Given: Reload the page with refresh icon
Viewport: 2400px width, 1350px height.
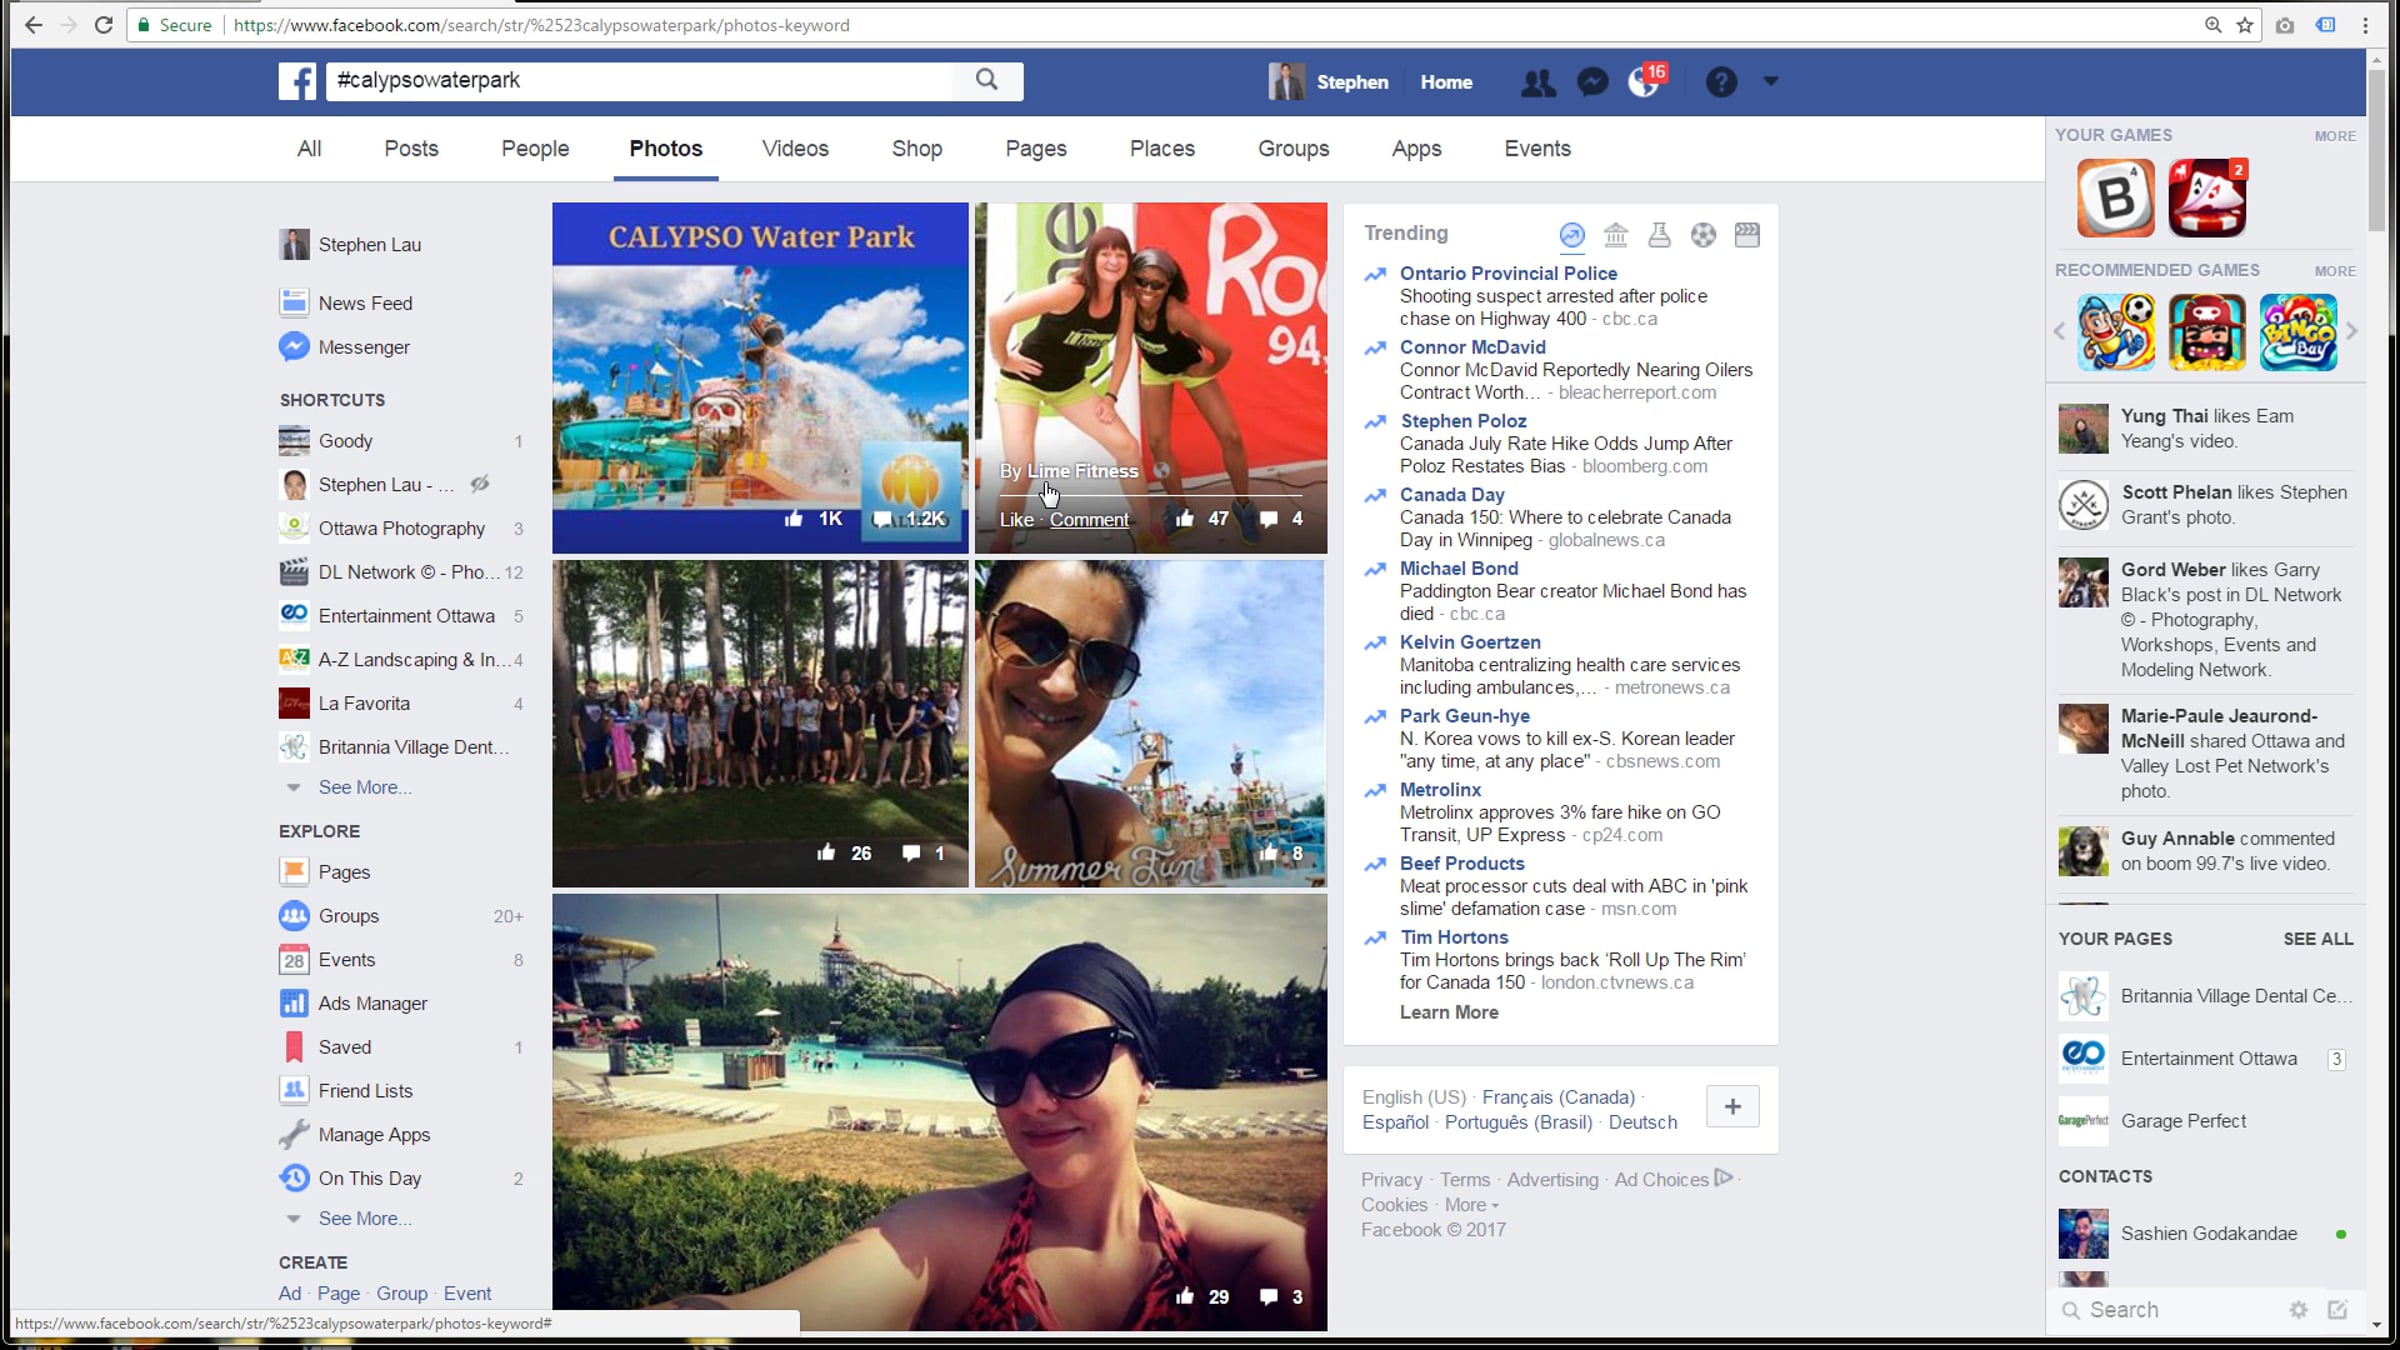Looking at the screenshot, I should point(104,25).
